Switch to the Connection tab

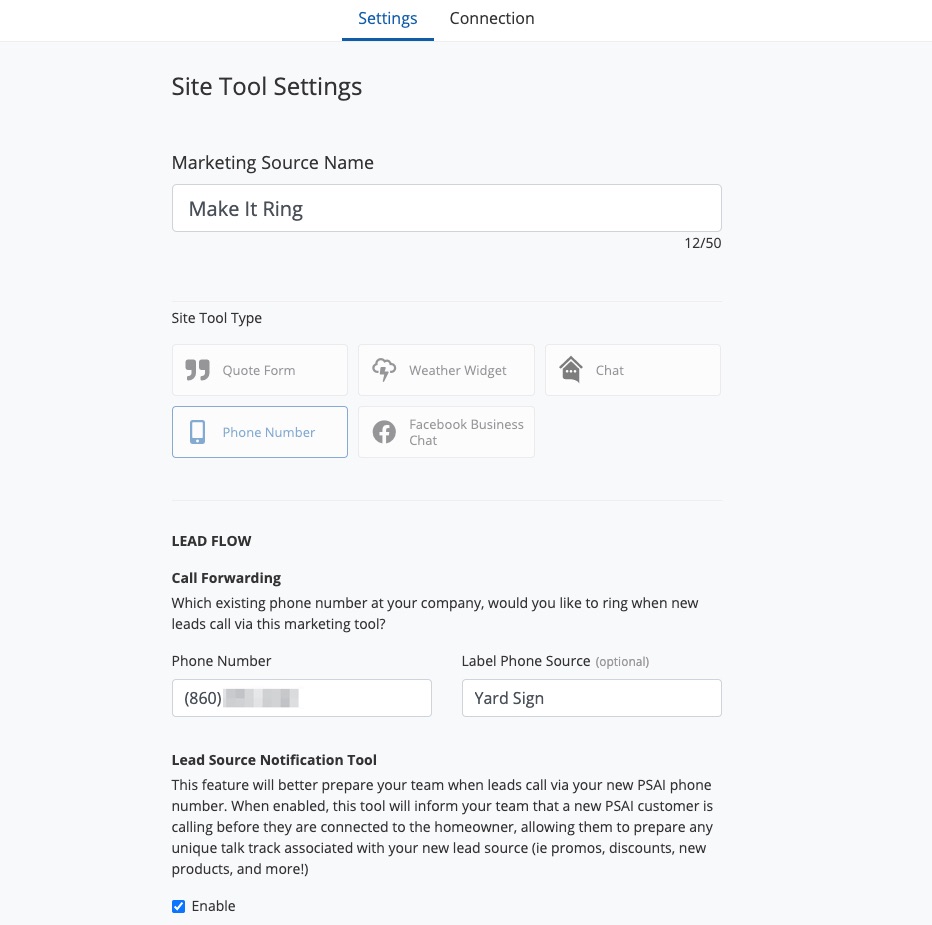[492, 19]
